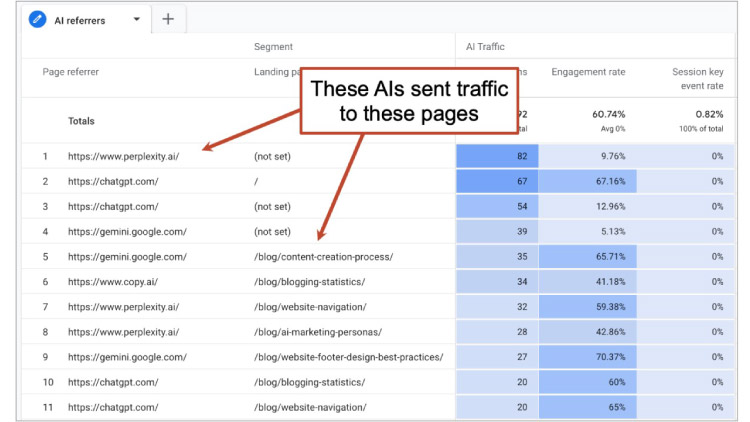Click /blog/website-navigation/ landing page in row 7
This screenshot has height=422, width=750.
tap(310, 307)
